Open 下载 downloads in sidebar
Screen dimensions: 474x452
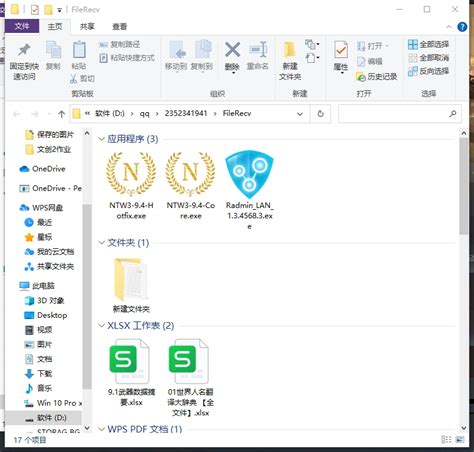point(39,374)
